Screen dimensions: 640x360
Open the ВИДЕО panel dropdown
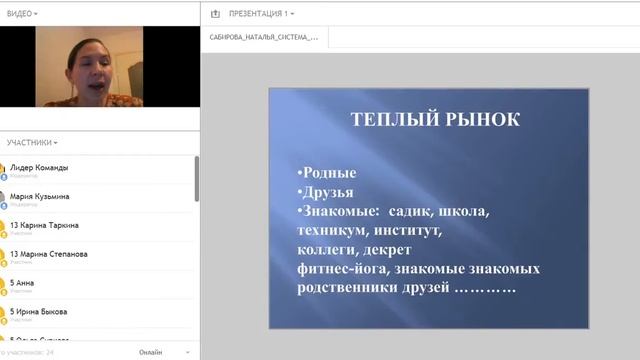coord(22,13)
